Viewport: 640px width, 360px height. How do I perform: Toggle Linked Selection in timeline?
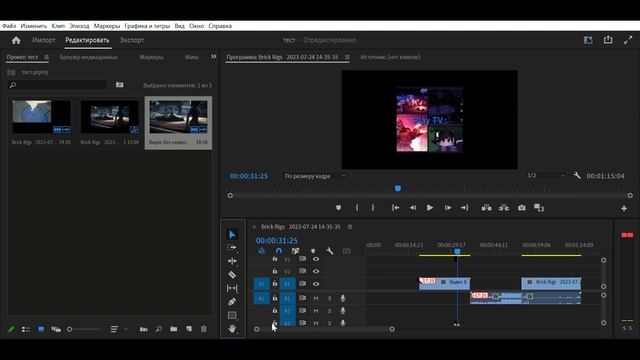(296, 251)
